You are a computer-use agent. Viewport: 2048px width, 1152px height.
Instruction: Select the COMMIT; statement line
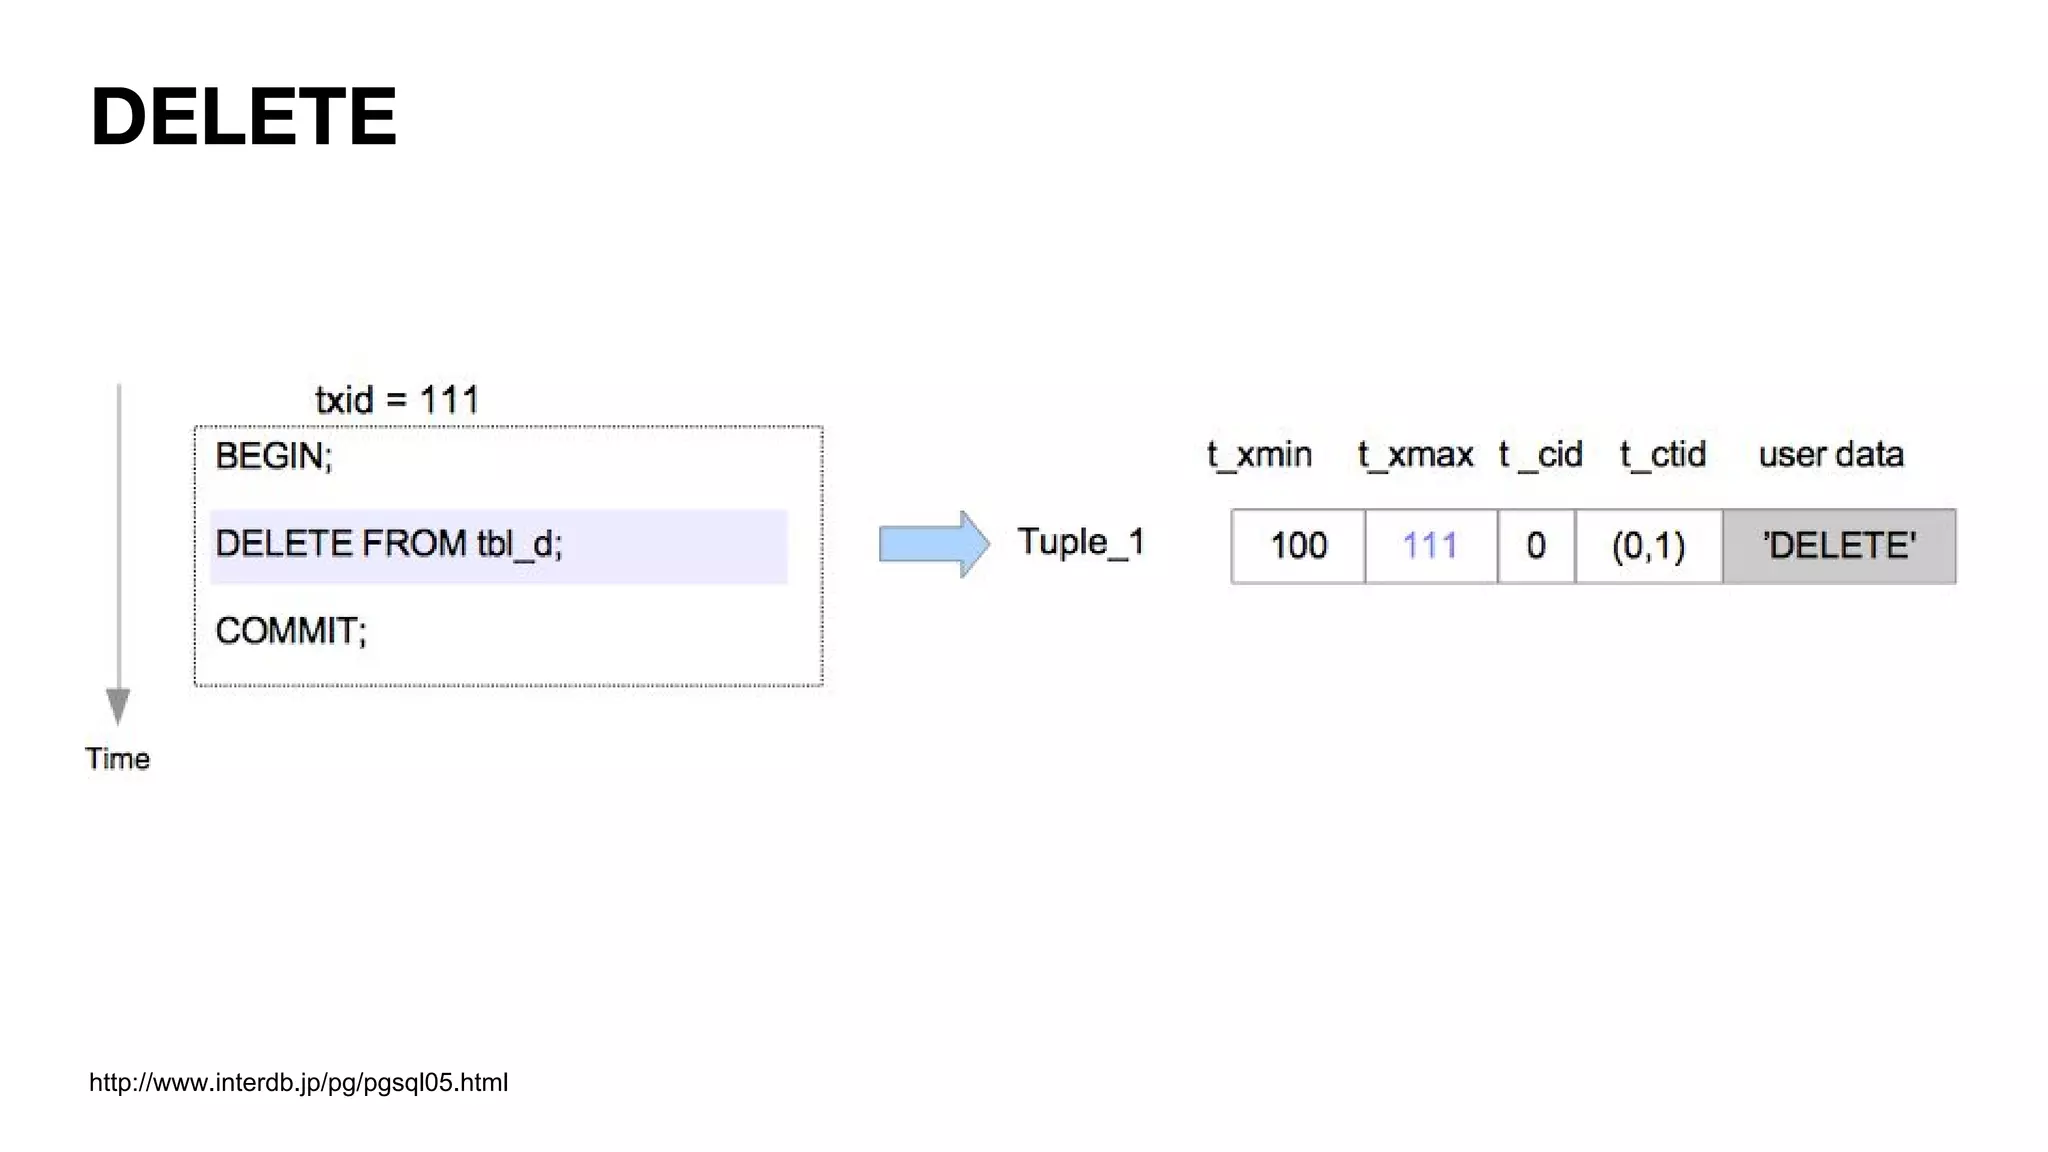(x=291, y=631)
